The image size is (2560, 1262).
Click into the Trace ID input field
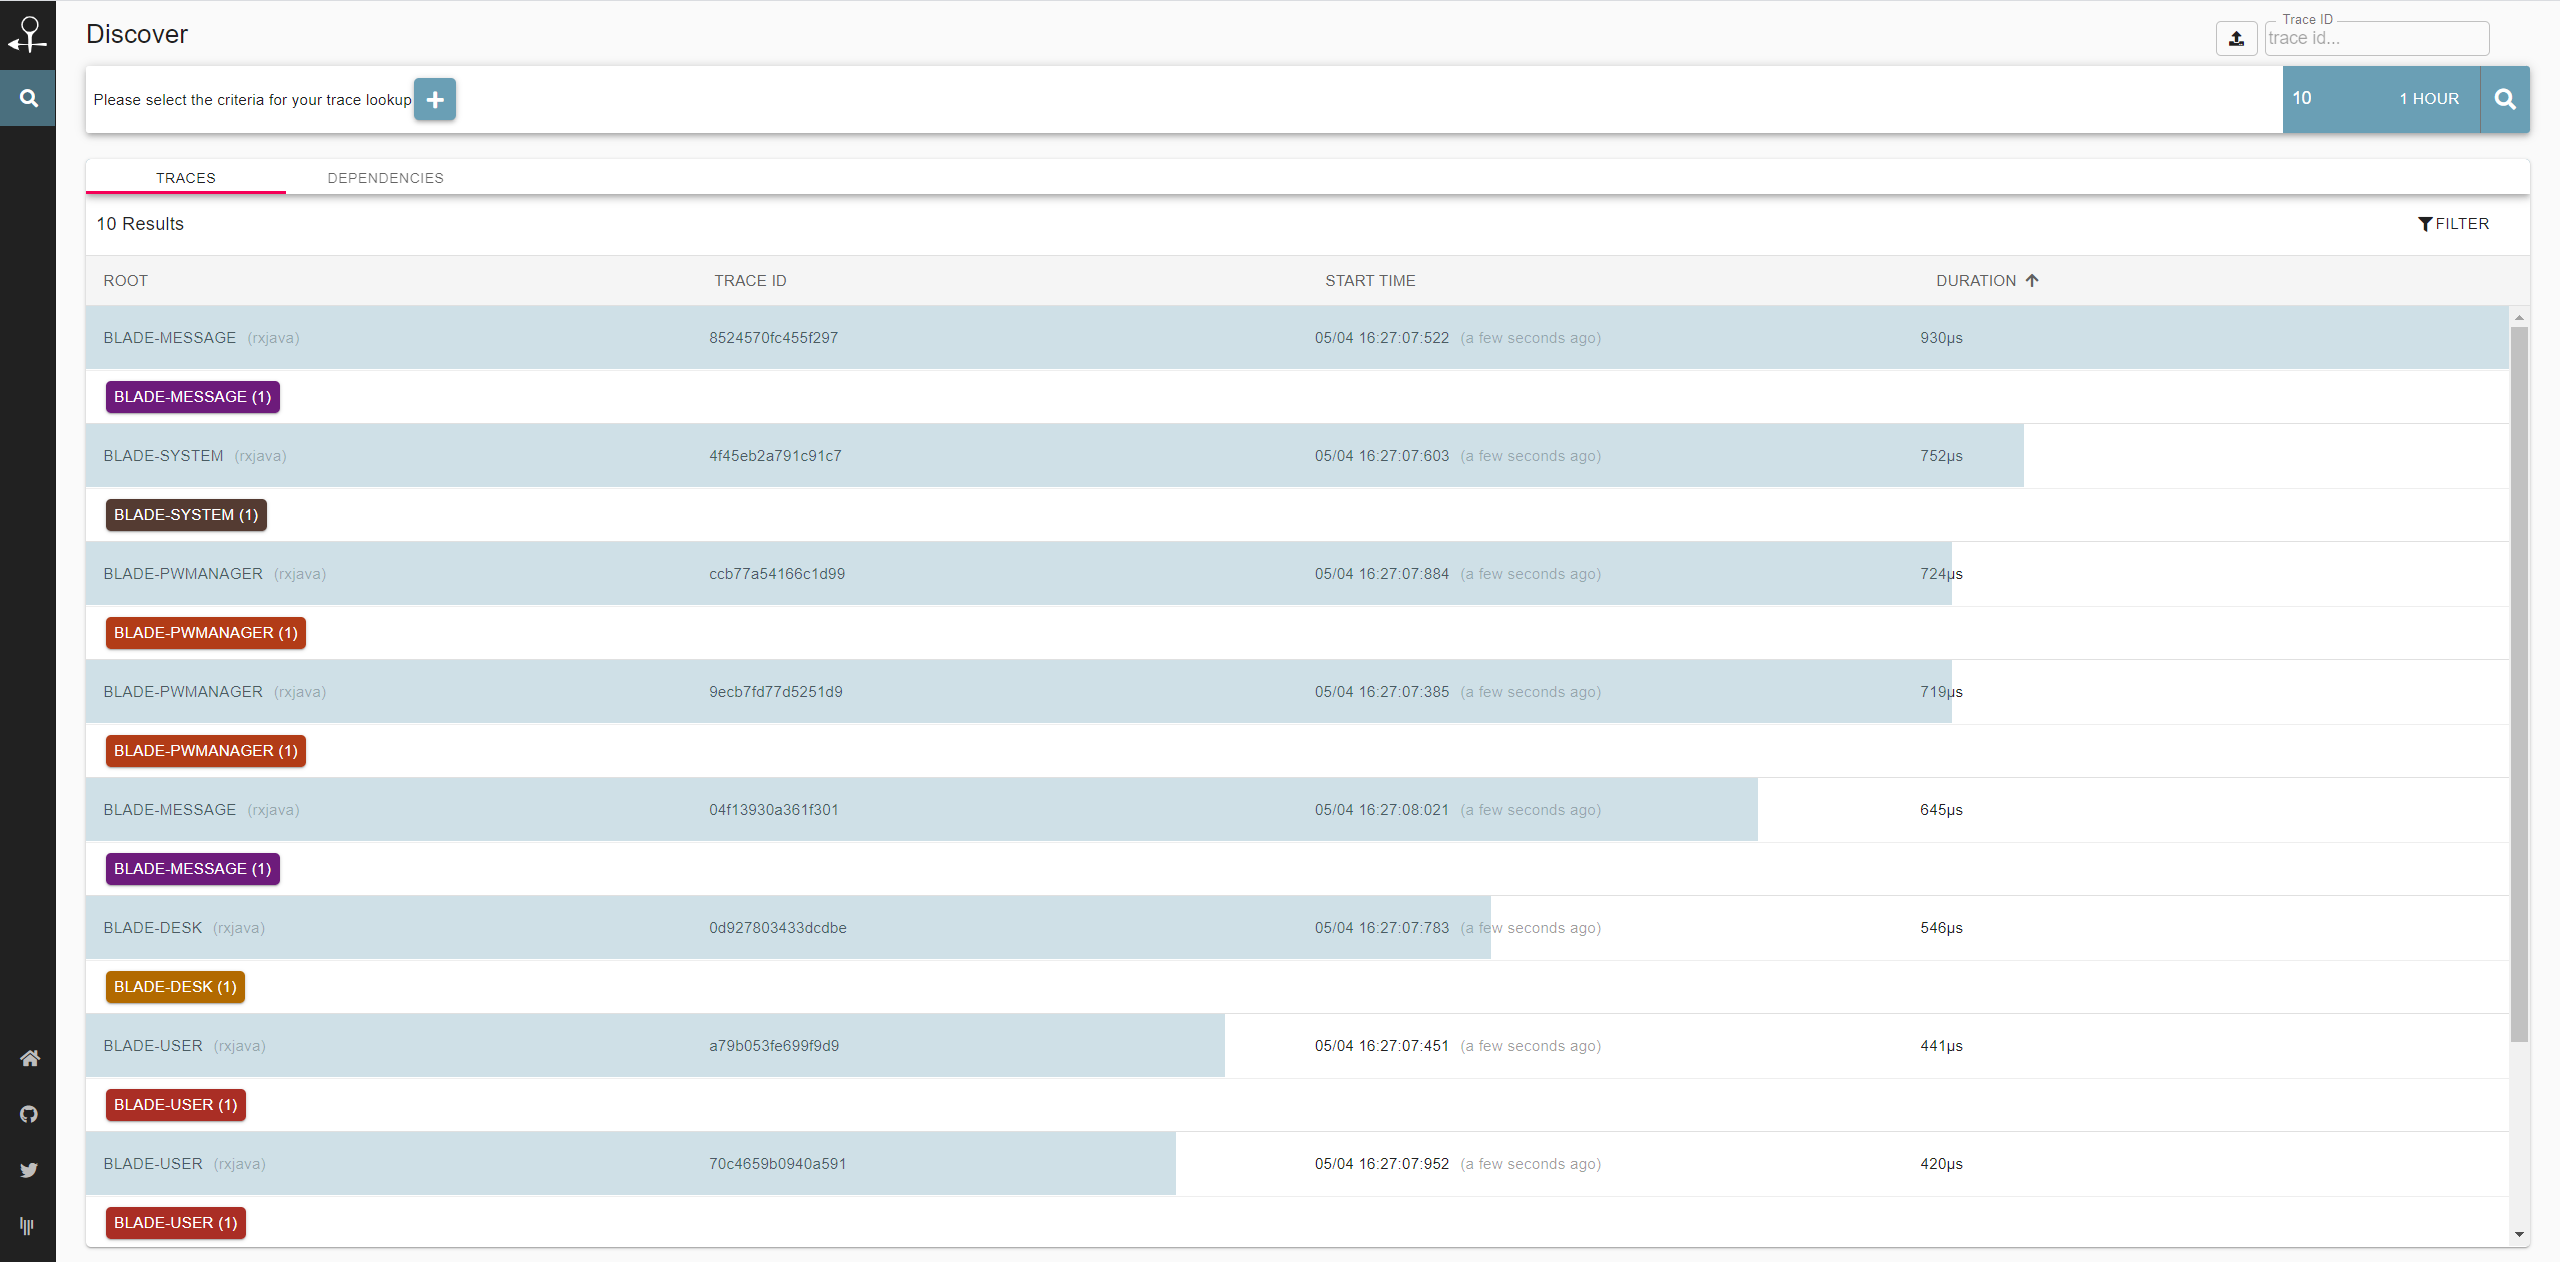2375,39
